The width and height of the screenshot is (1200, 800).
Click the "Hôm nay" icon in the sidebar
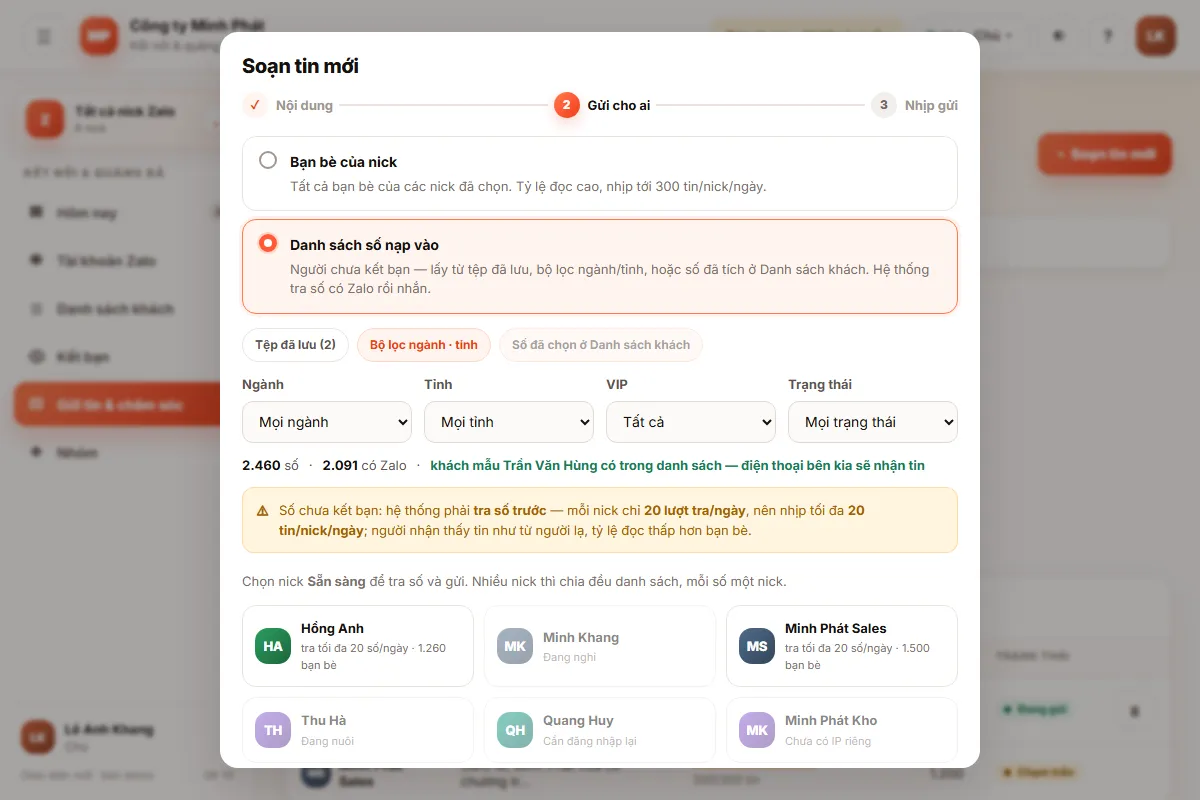coord(37,212)
